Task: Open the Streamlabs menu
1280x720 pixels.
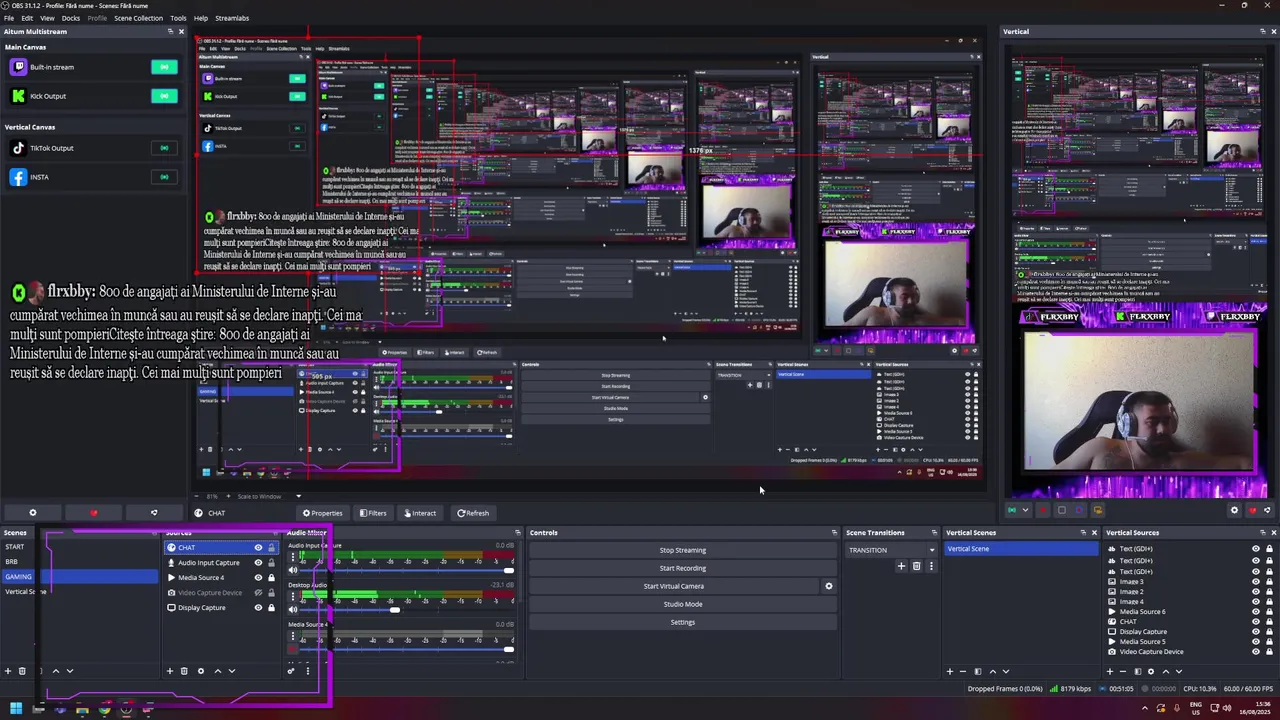Action: click(x=232, y=18)
